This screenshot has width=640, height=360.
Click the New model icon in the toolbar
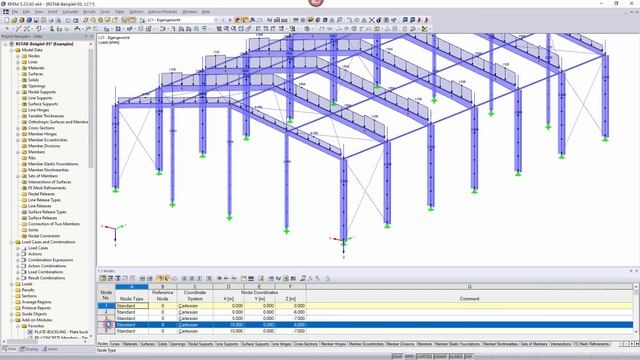tap(7, 20)
